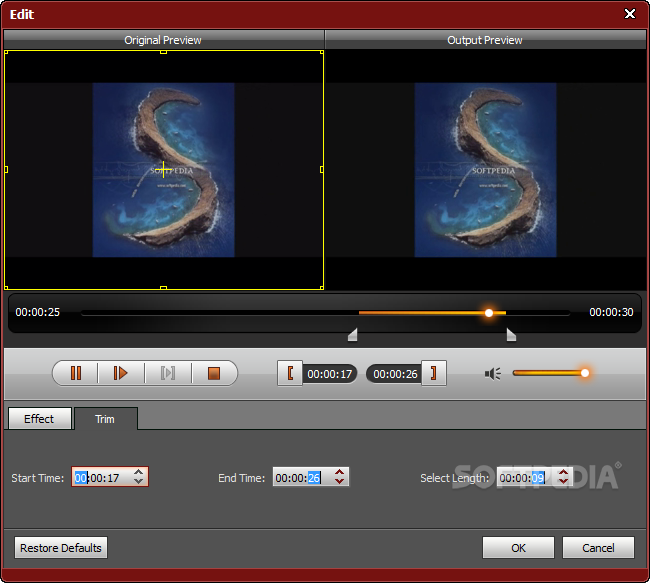Screen dimensions: 650x583
Task: Increase Select Length with the up arrow
Action: 563,472
